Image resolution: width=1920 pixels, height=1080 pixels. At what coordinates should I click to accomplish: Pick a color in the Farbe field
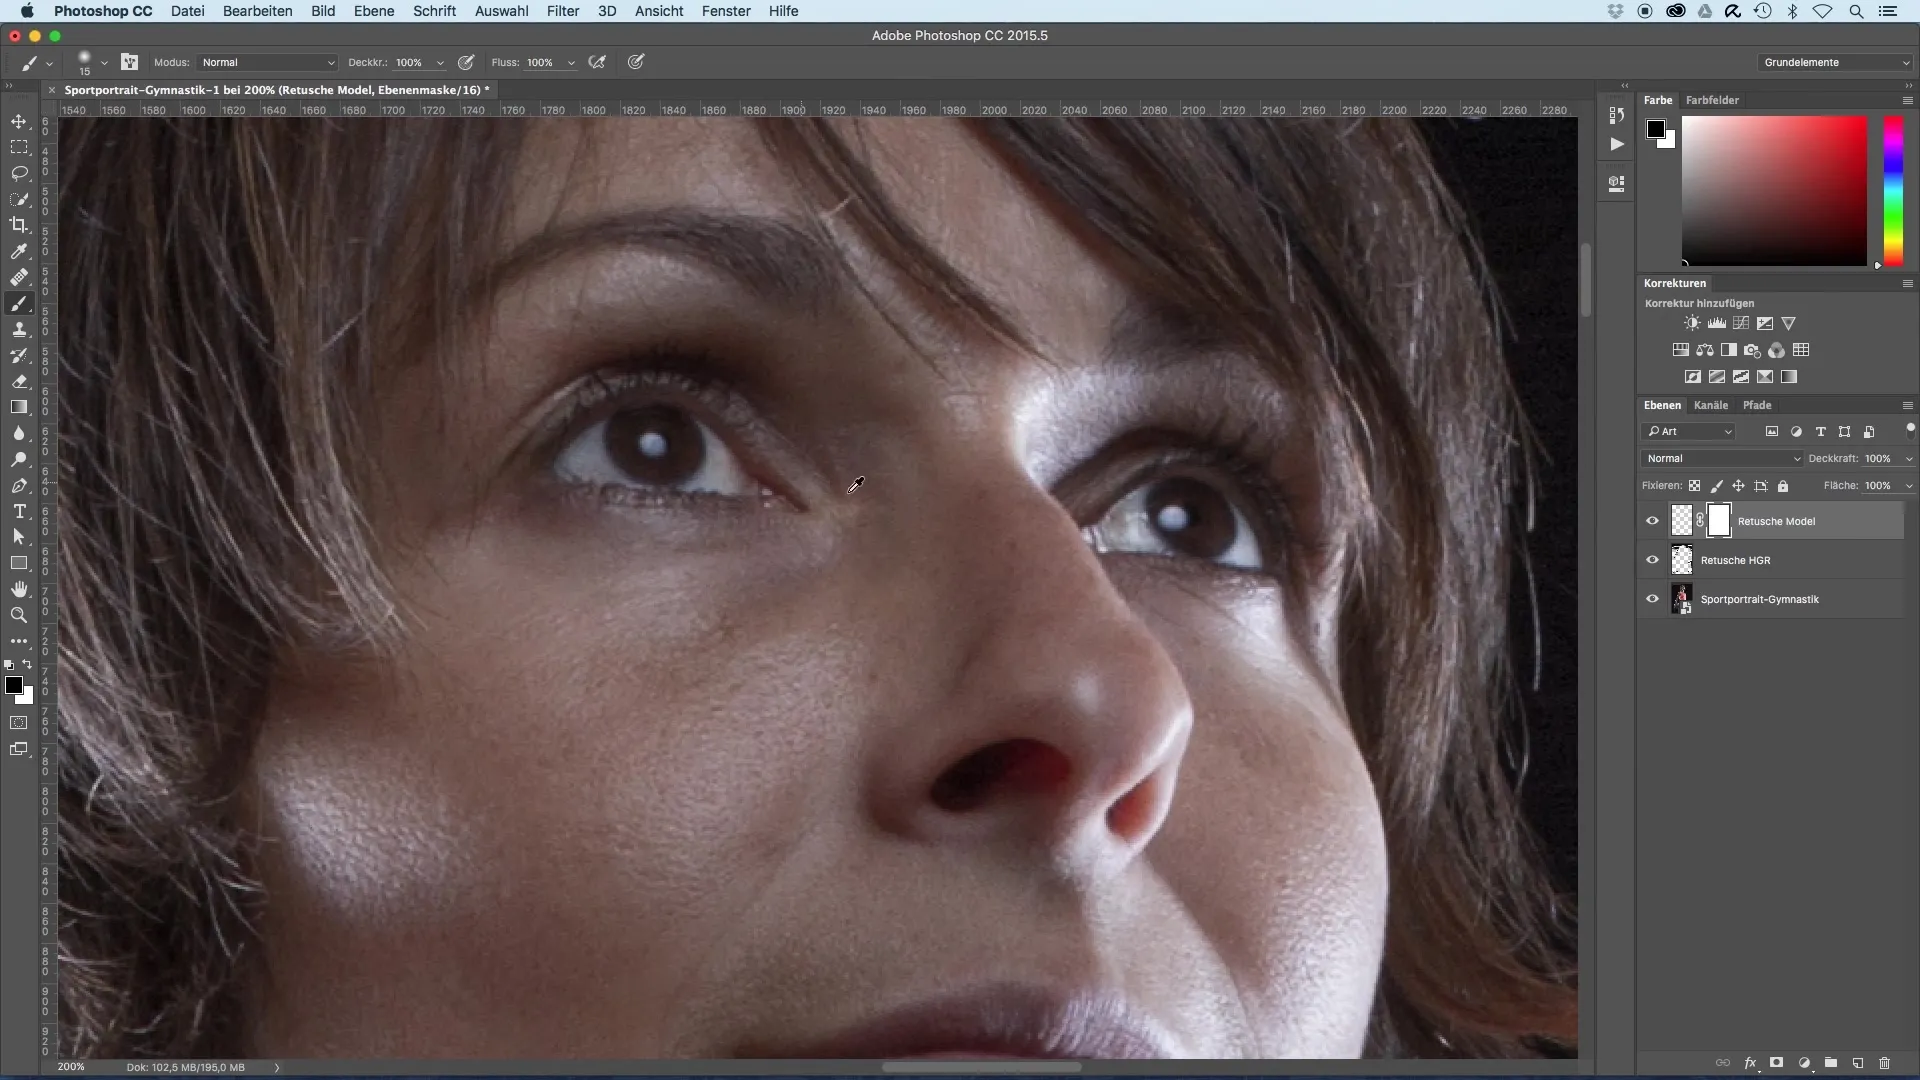pos(1774,191)
